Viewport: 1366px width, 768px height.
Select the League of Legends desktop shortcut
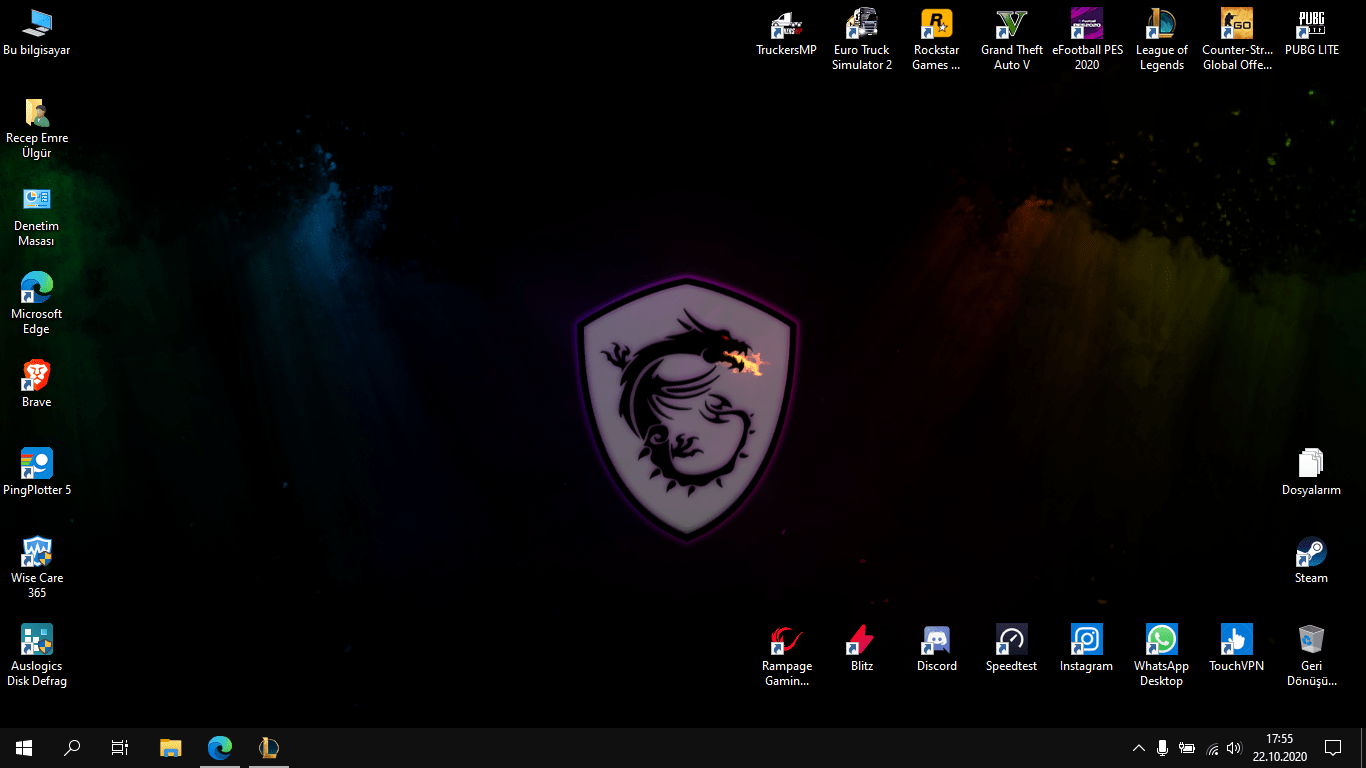(1162, 40)
